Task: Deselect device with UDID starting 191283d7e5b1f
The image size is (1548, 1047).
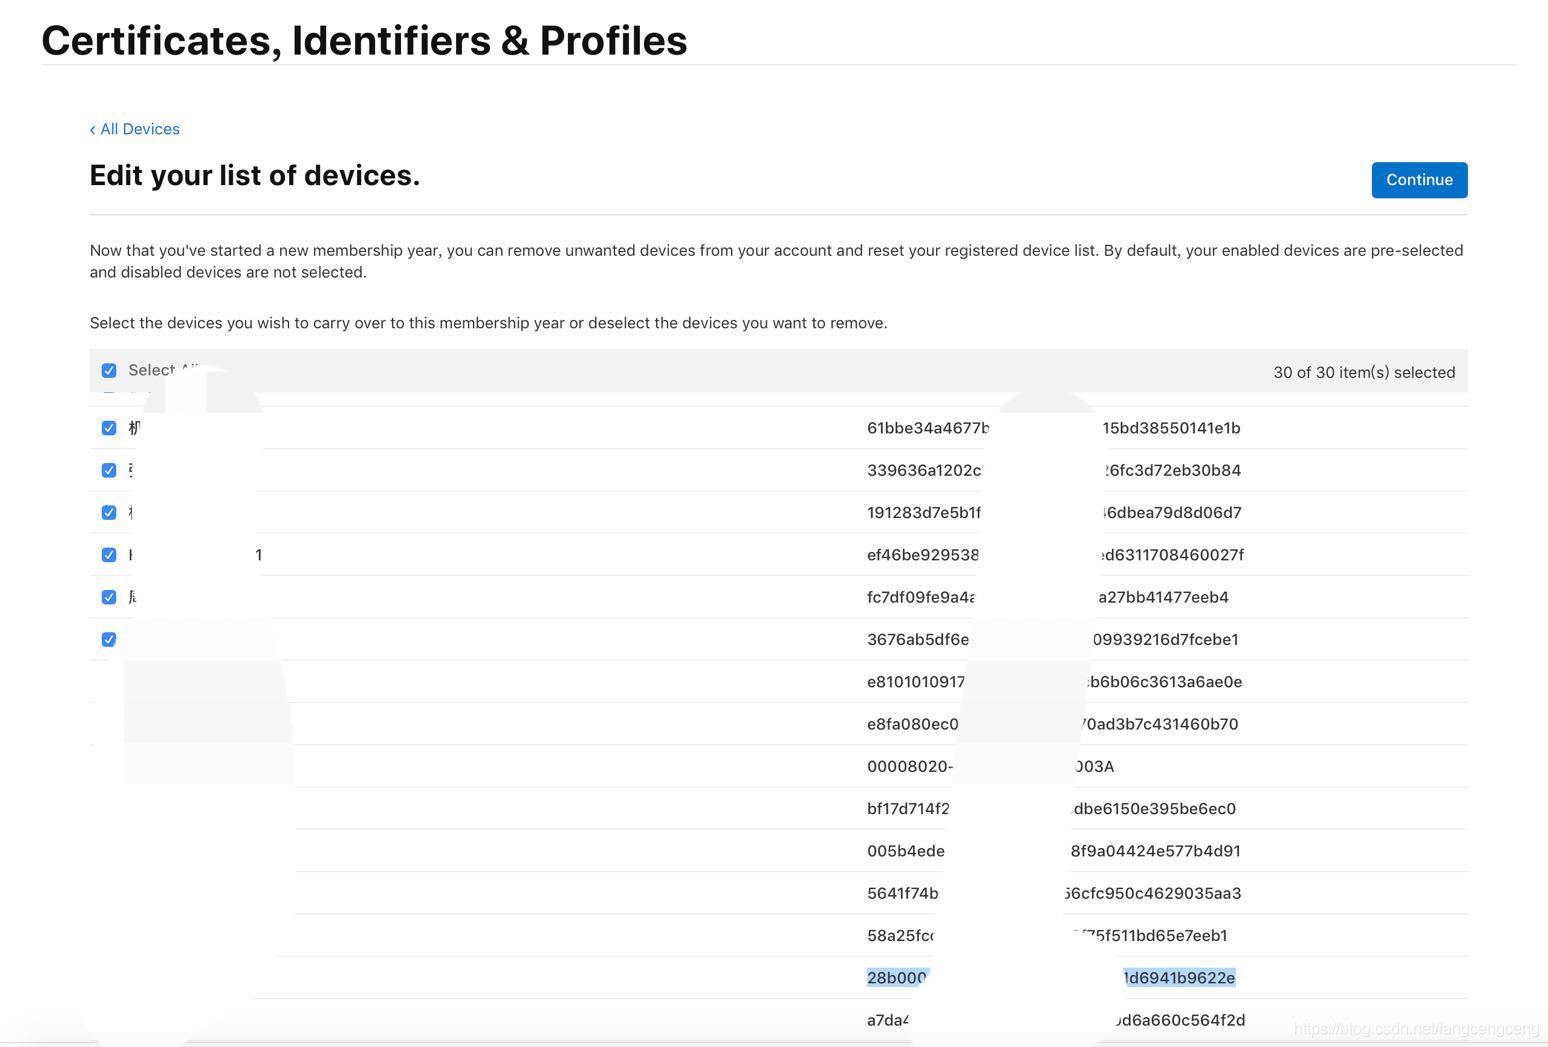Action: pyautogui.click(x=109, y=513)
